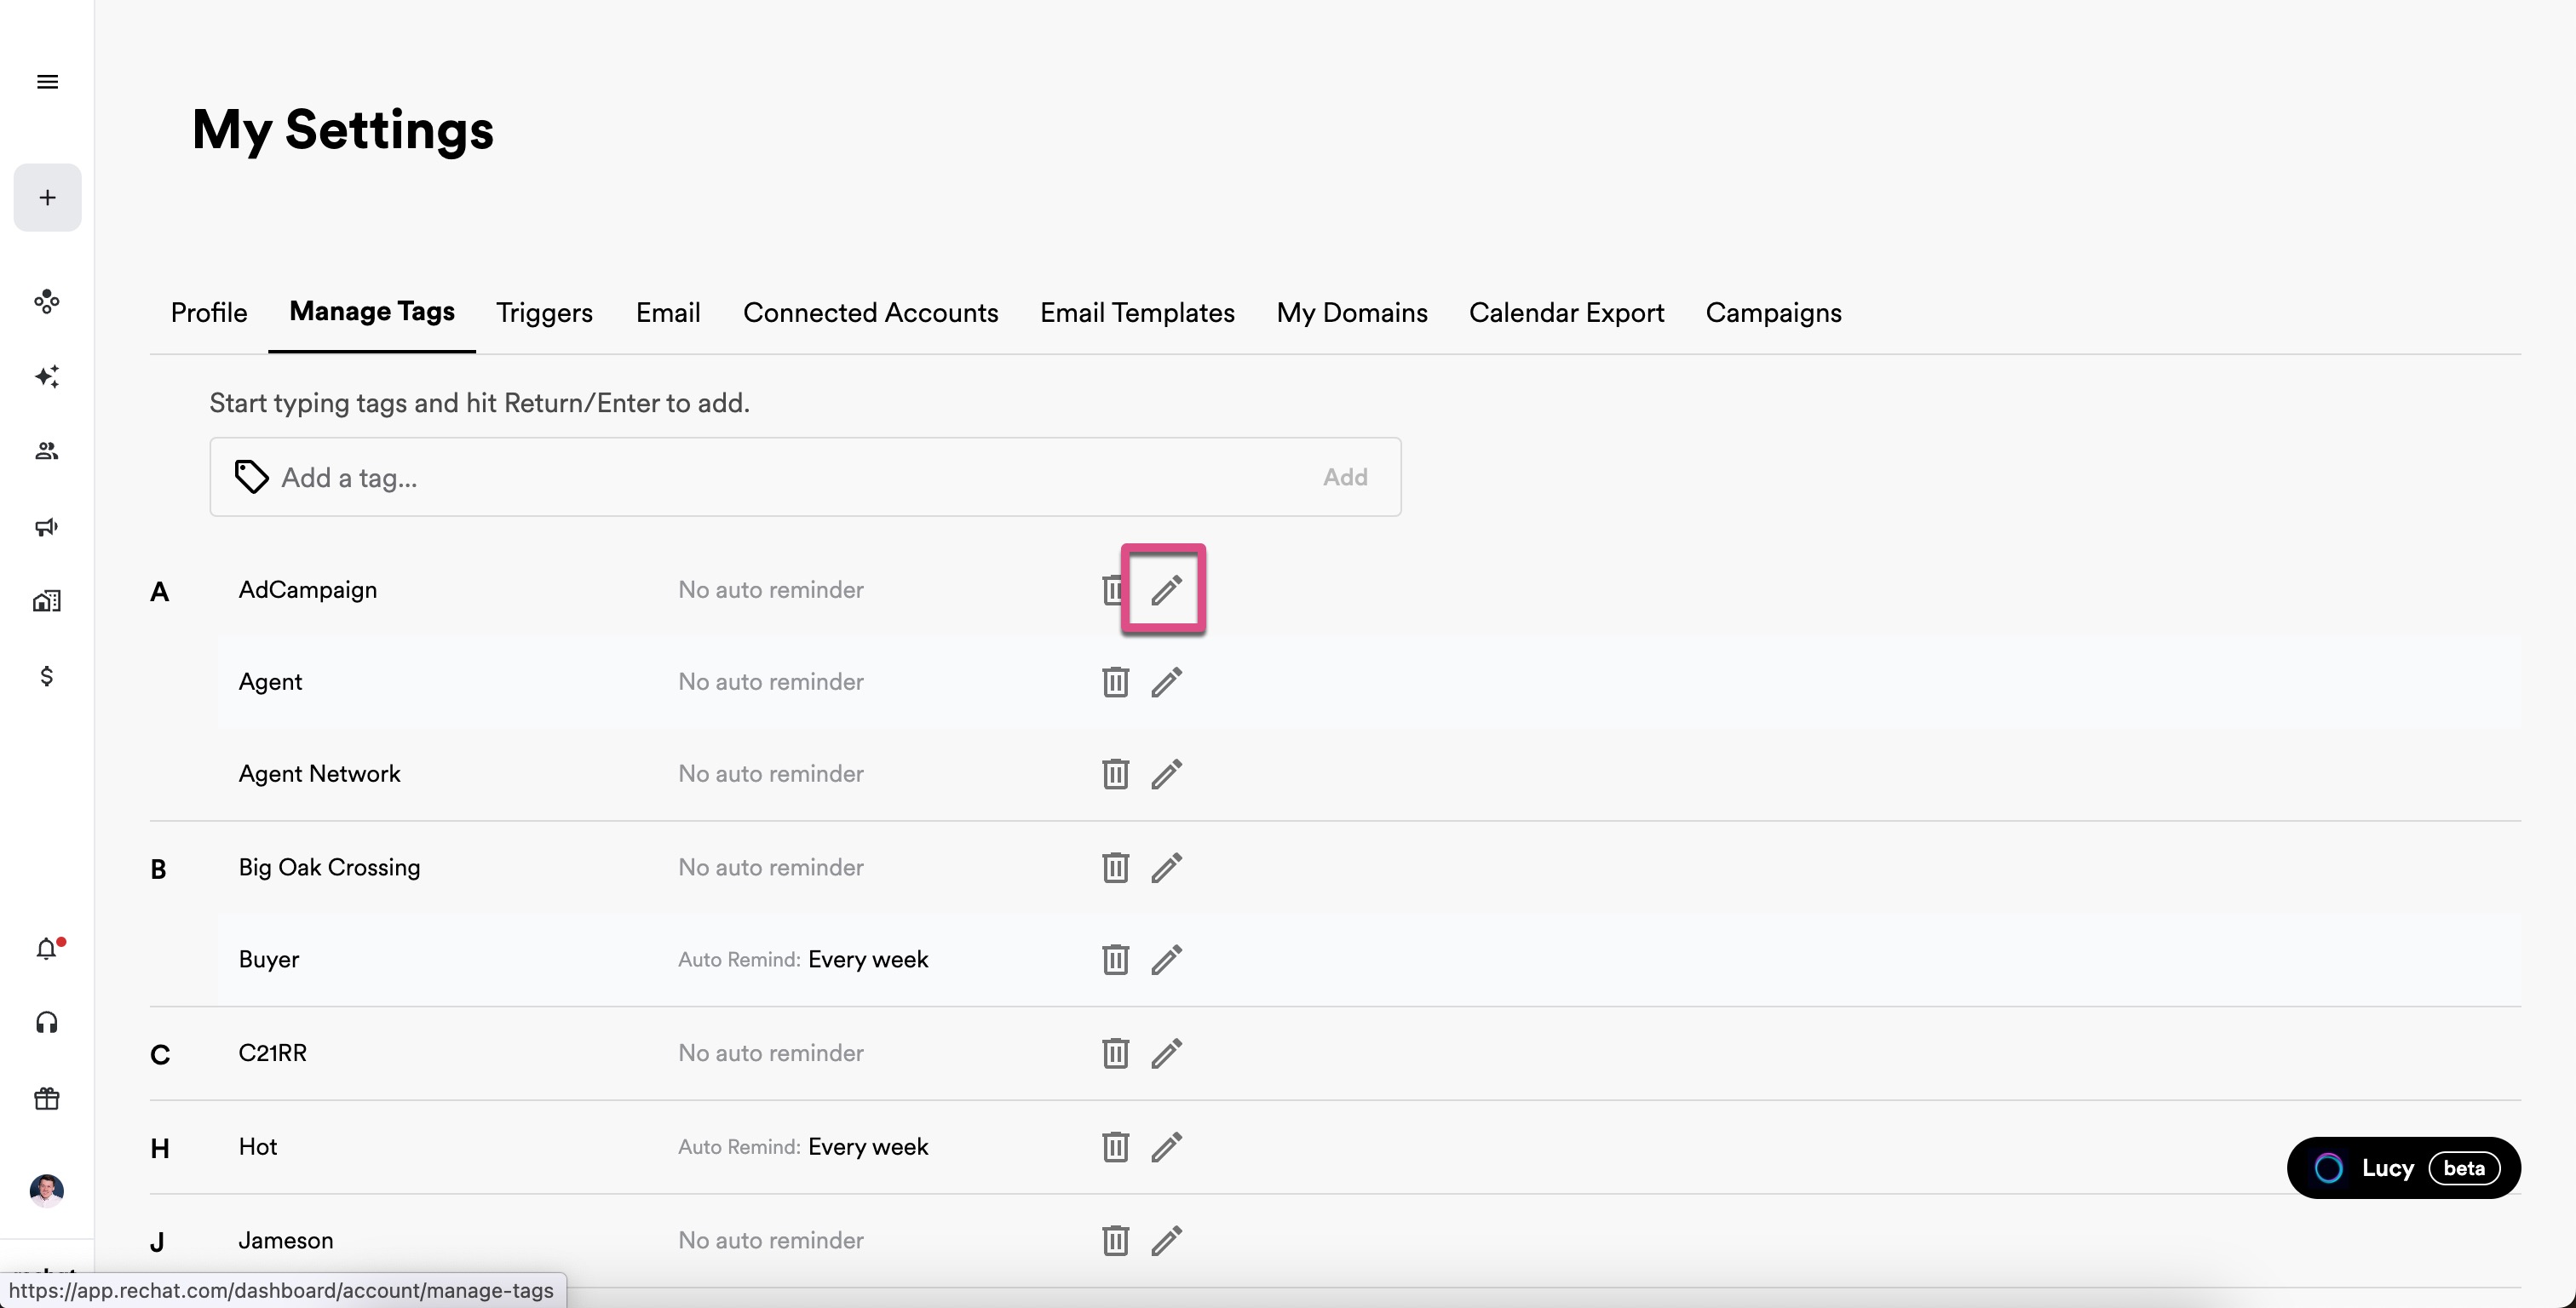Switch to the Triggers tab
2576x1308 pixels.
point(544,313)
